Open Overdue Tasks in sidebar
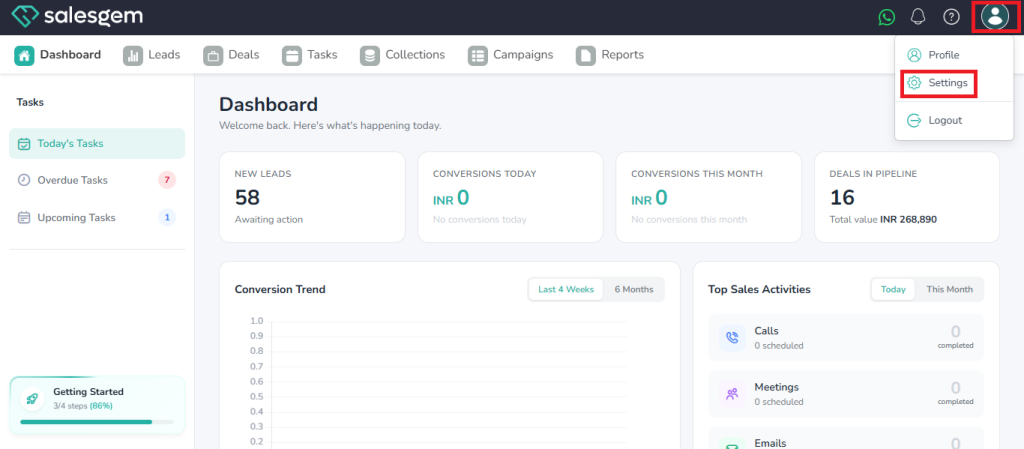Image resolution: width=1024 pixels, height=449 pixels. pos(97,180)
